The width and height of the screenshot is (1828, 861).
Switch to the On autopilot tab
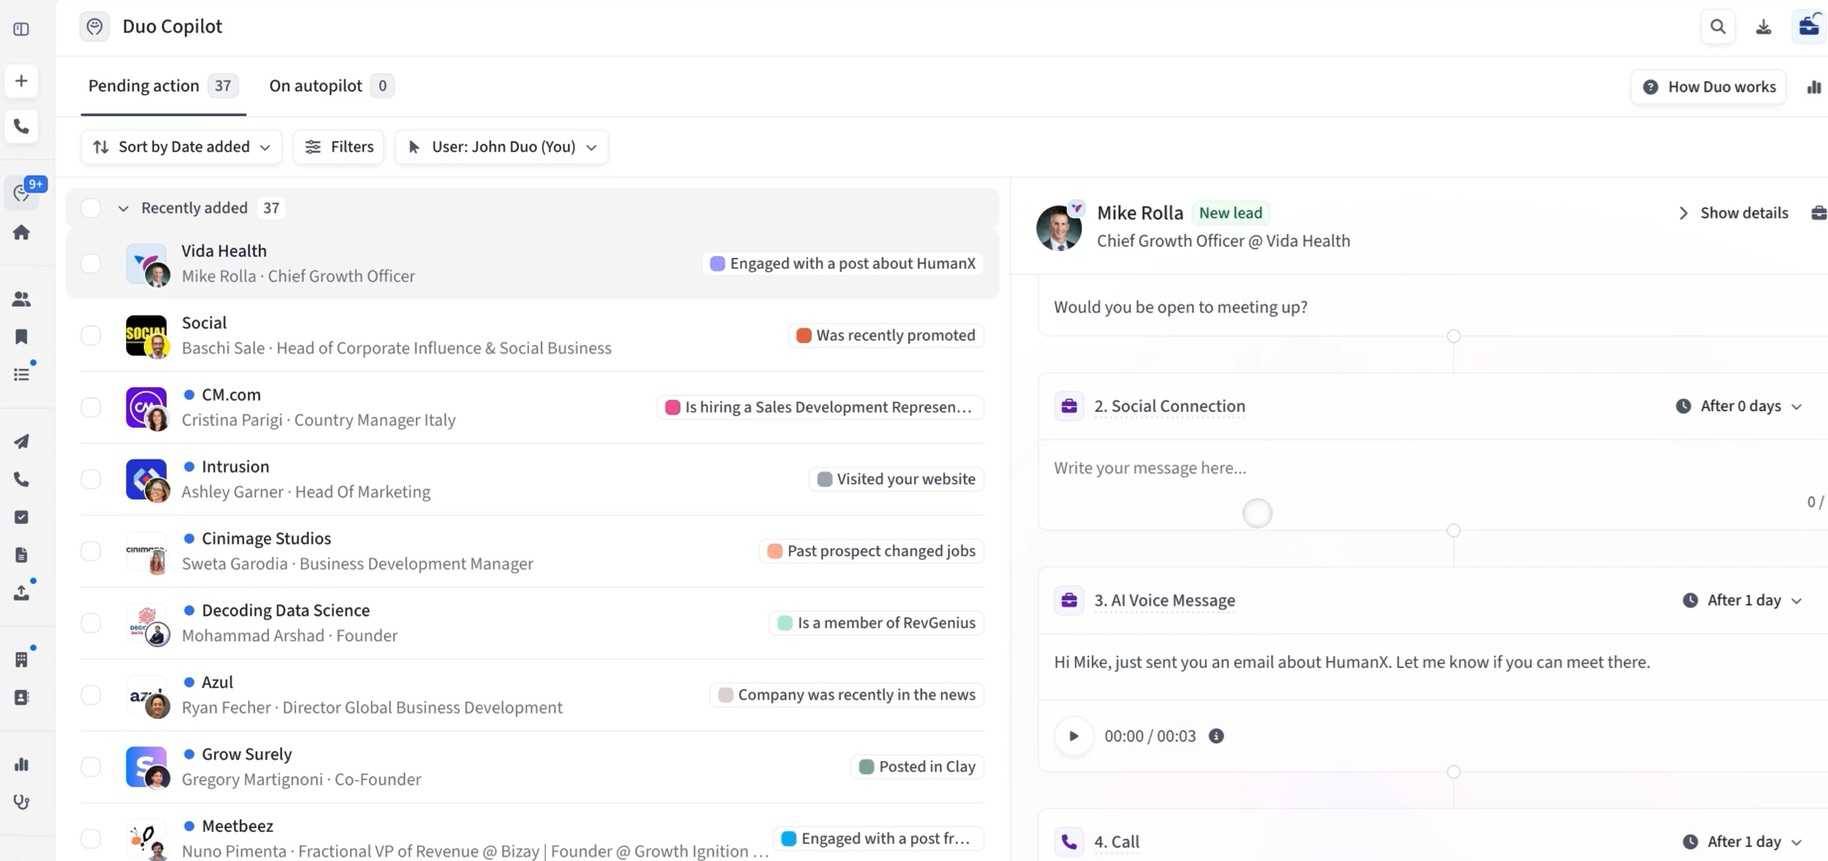[x=331, y=86]
